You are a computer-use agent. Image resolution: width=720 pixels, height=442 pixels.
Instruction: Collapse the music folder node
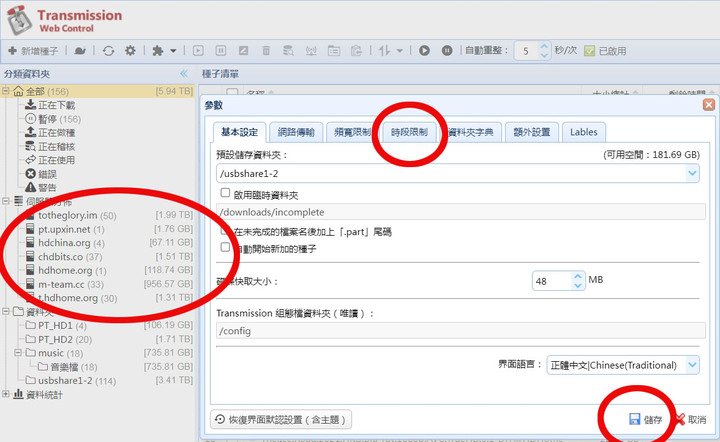tap(17, 352)
